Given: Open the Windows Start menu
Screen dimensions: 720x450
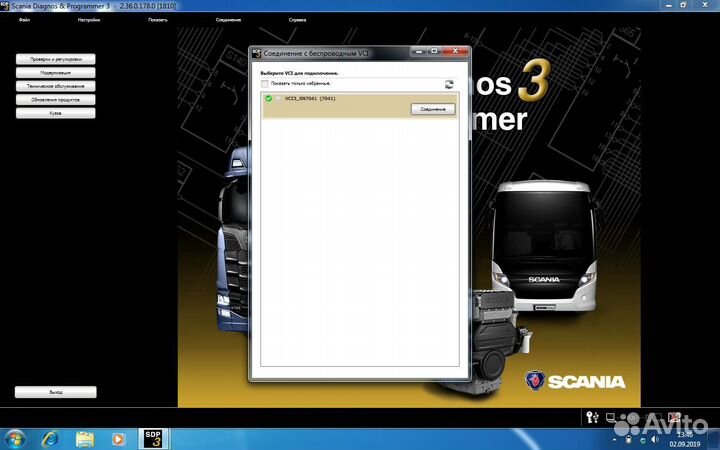Looking at the screenshot, I should coord(15,439).
